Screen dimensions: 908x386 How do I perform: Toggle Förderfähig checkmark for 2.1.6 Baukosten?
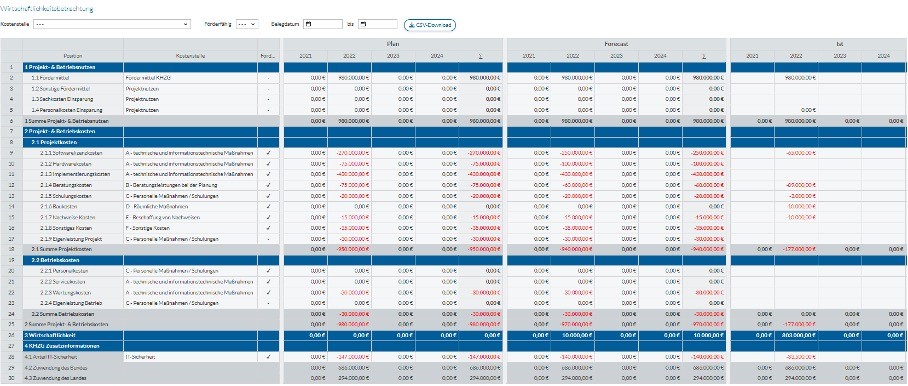pyautogui.click(x=269, y=206)
